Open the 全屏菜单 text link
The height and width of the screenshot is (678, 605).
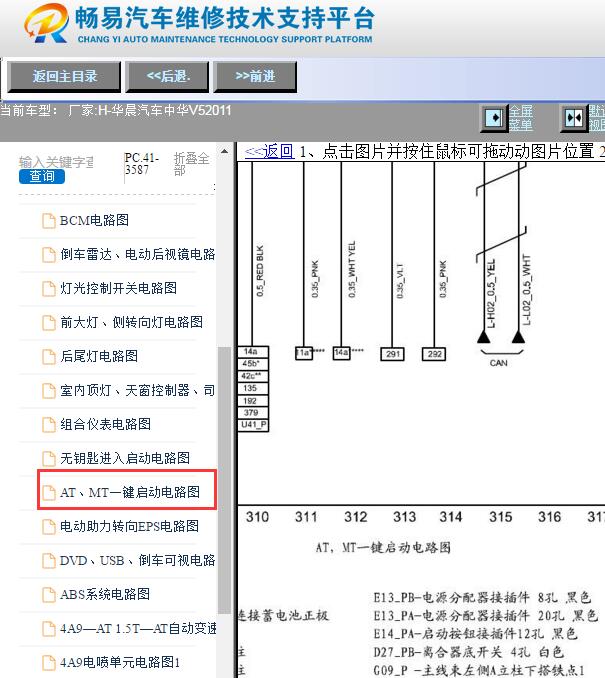point(520,118)
